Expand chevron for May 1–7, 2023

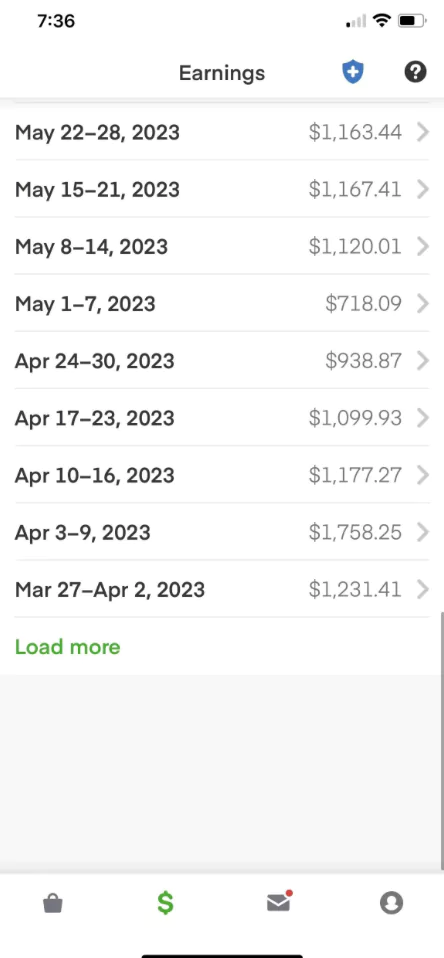(x=423, y=304)
